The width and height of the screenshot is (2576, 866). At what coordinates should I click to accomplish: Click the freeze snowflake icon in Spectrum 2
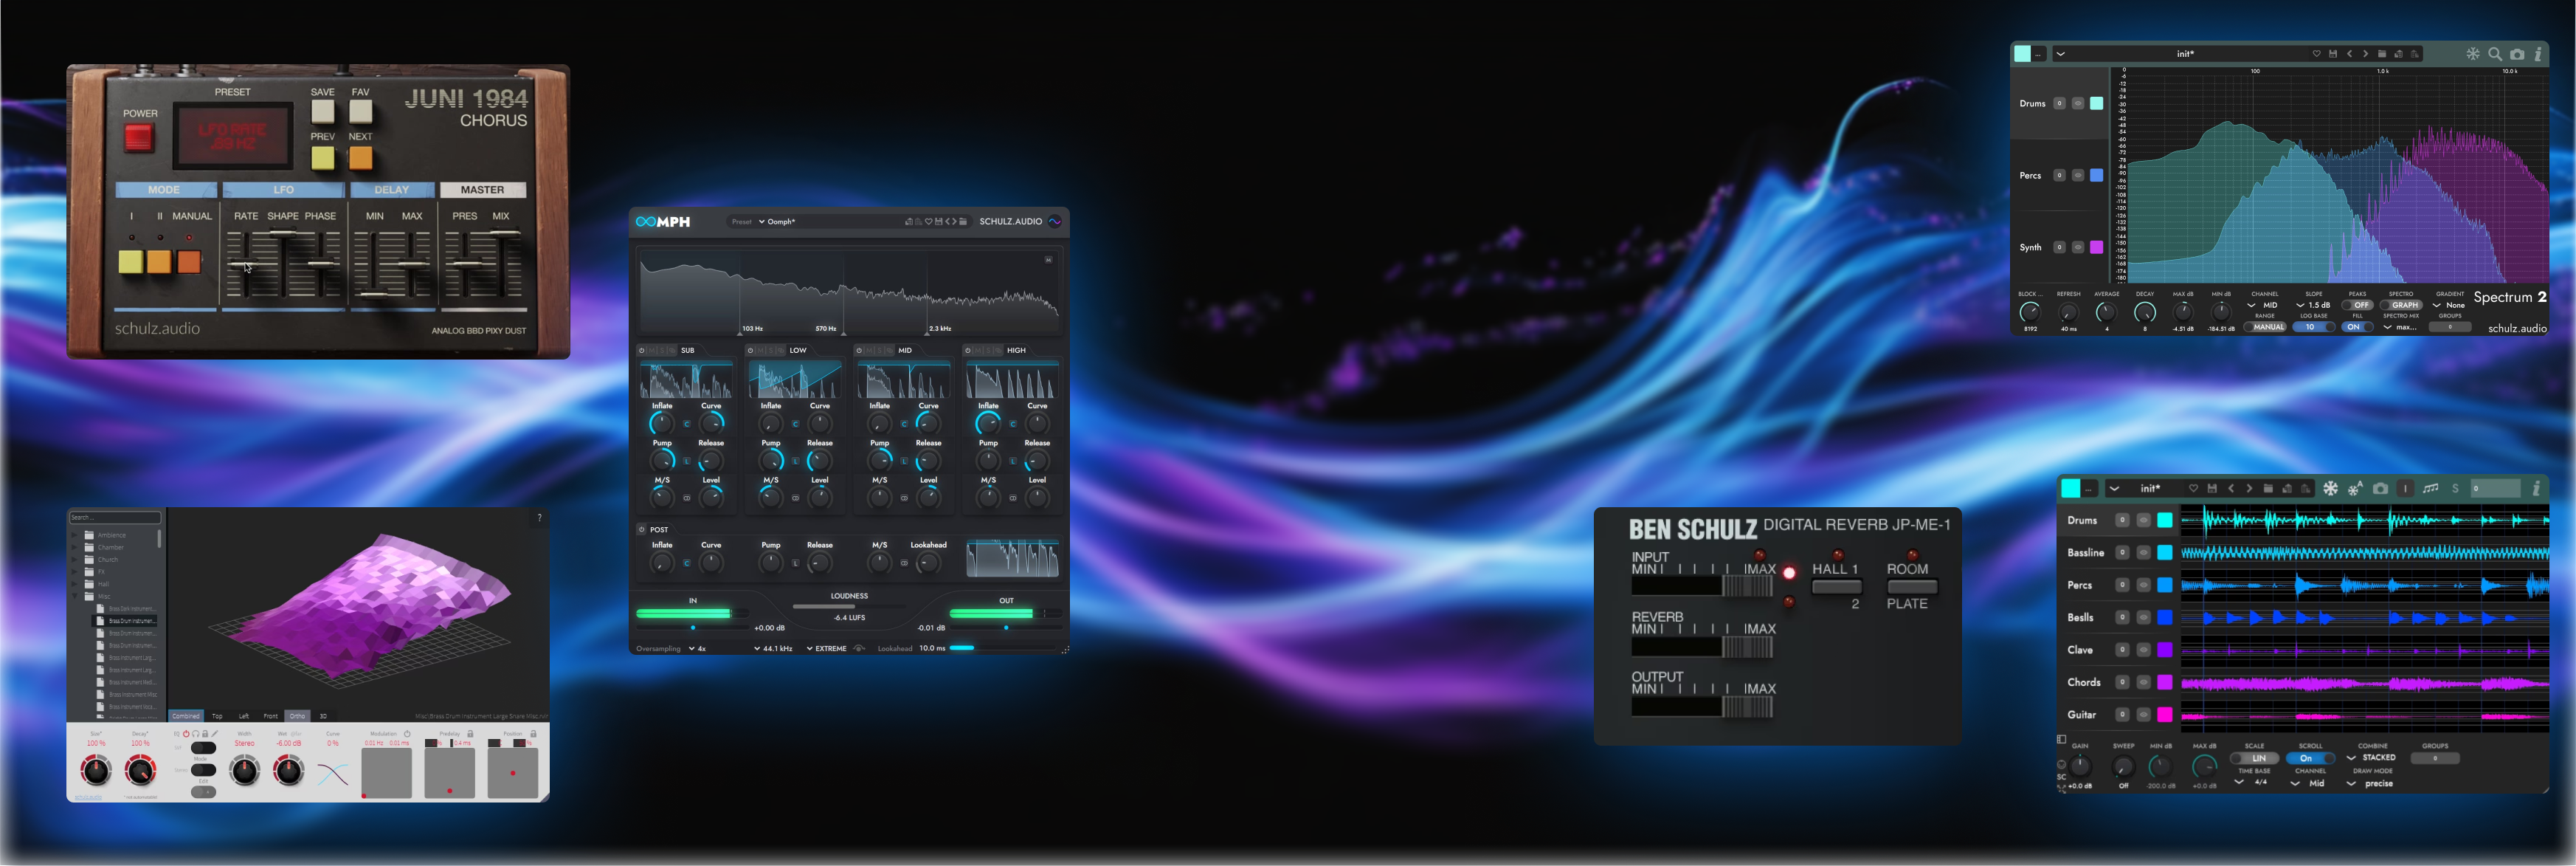2472,54
